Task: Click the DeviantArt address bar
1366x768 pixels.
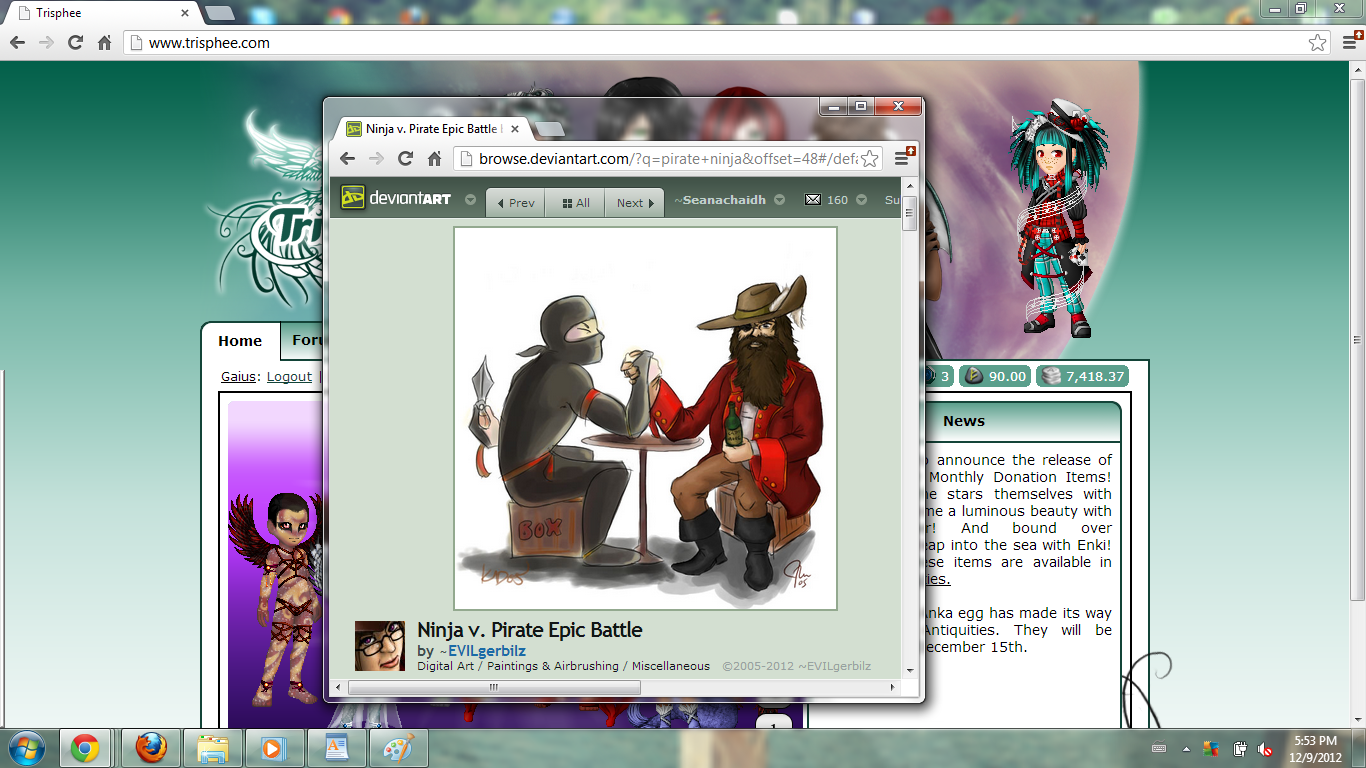Action: click(668, 158)
